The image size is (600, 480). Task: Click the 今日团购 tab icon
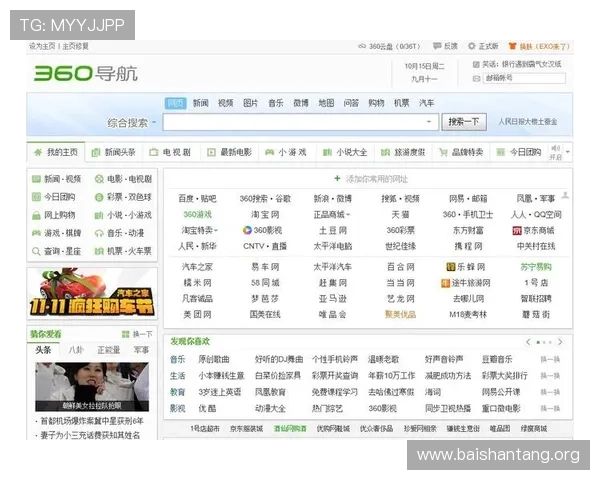[x=501, y=152]
